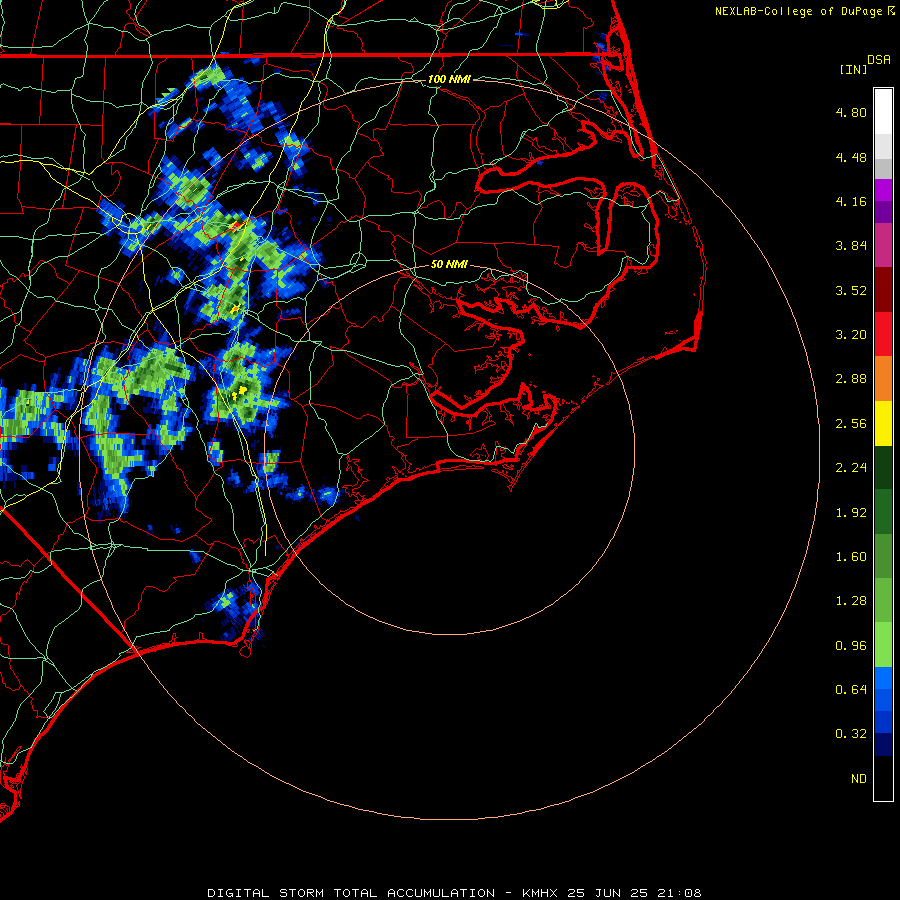This screenshot has width=900, height=900.
Task: Click the light green legend swatch
Action: (883, 646)
